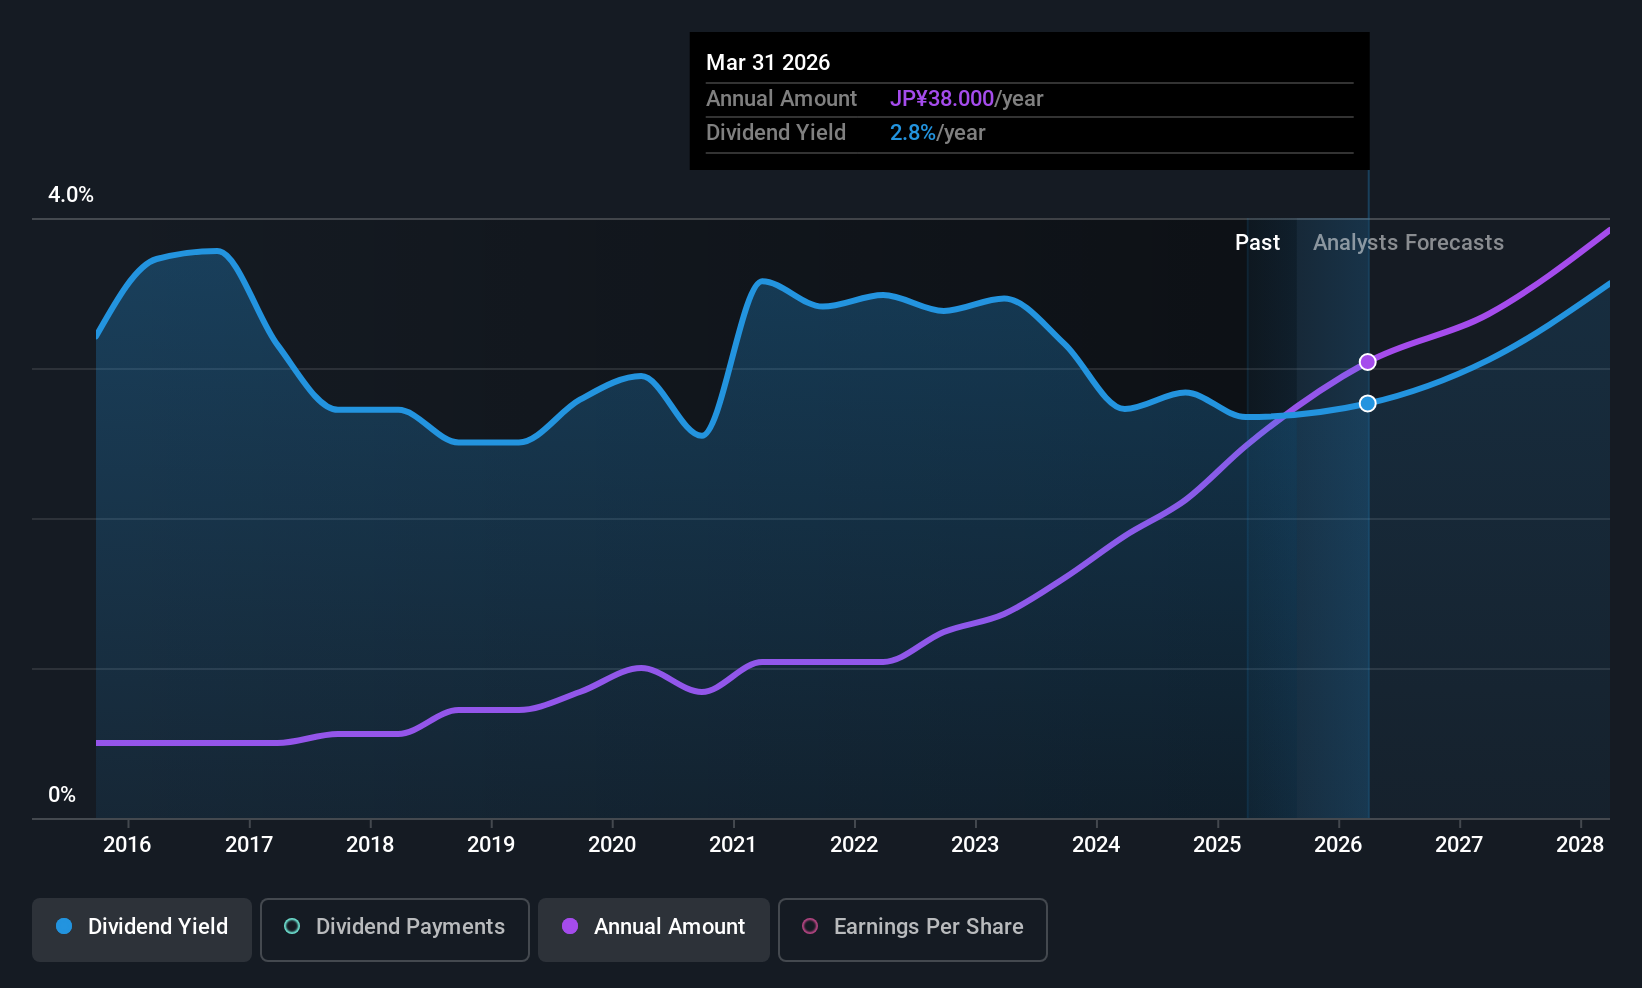Click the Analysts Forecasts region label
Screen dimensions: 1642x988
[x=1408, y=243]
